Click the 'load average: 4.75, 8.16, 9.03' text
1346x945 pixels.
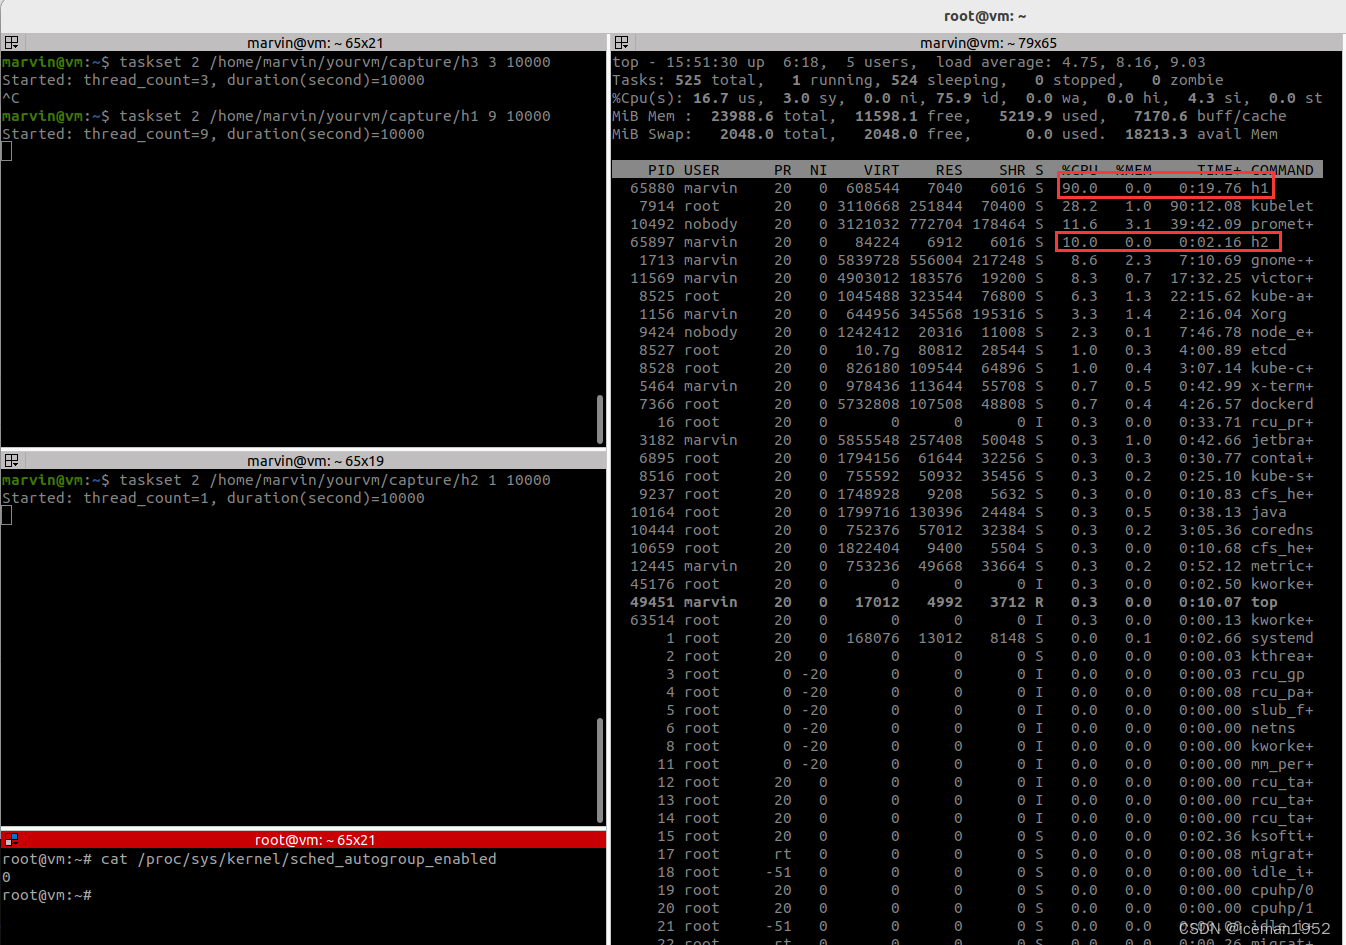(x=1071, y=62)
